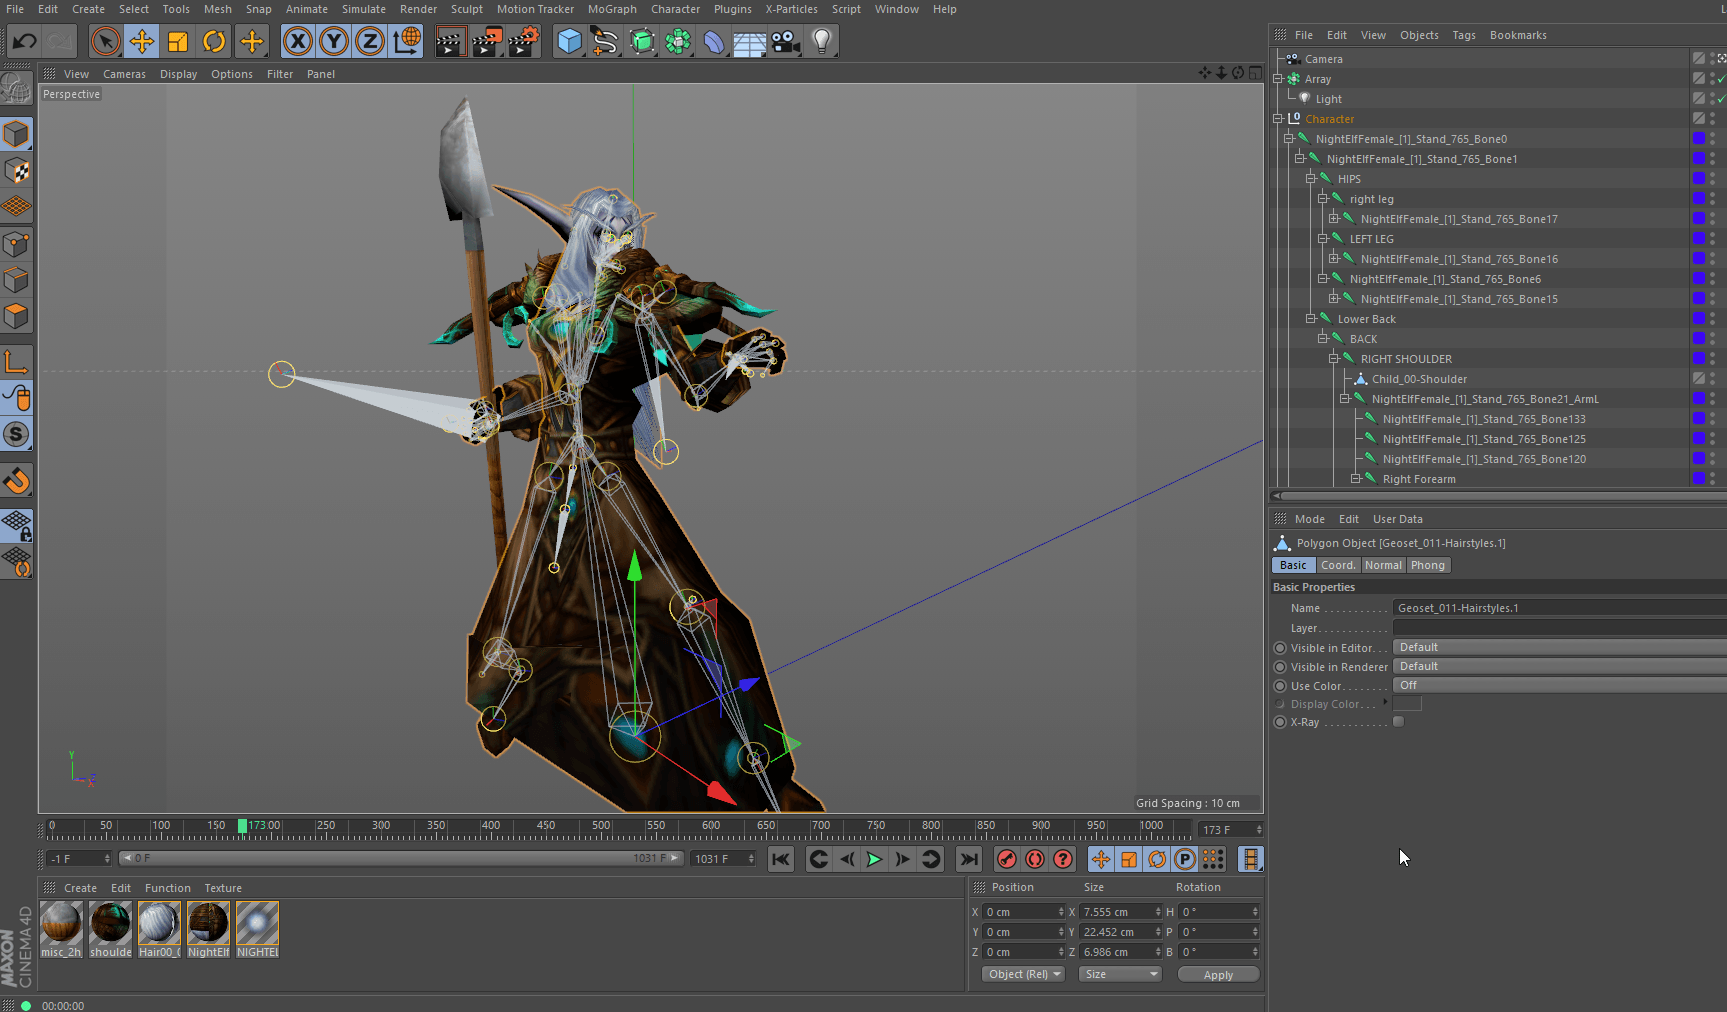Open the render settings icon
Image resolution: width=1727 pixels, height=1012 pixels.
[524, 41]
